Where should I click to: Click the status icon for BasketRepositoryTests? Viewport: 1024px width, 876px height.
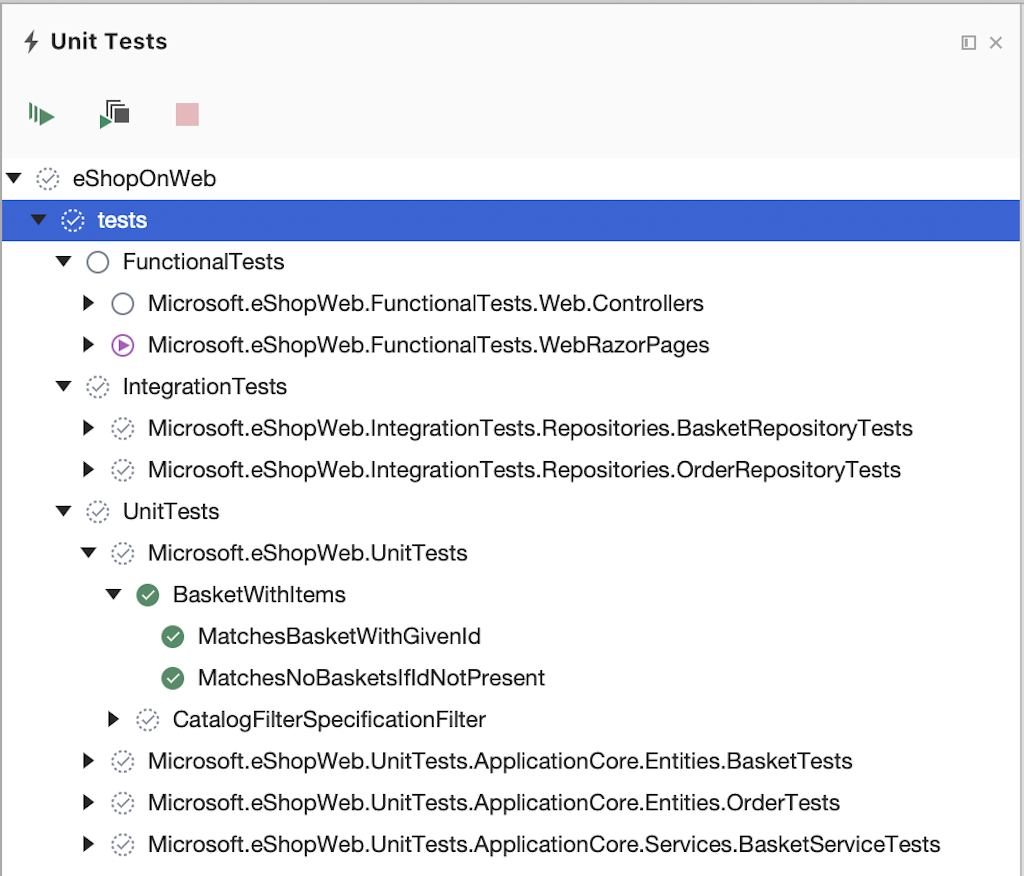[123, 429]
